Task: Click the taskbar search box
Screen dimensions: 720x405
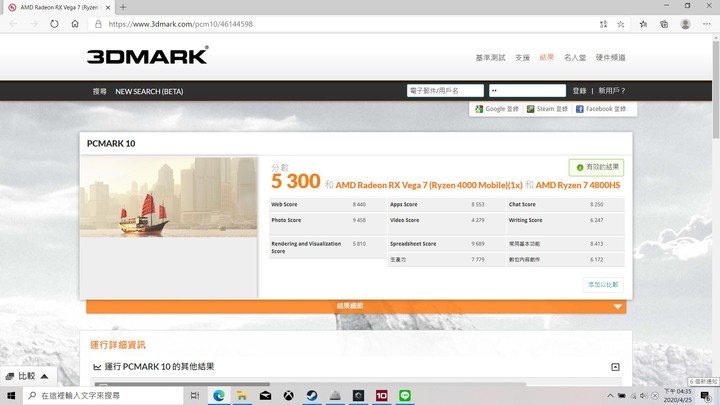Action: [x=103, y=395]
